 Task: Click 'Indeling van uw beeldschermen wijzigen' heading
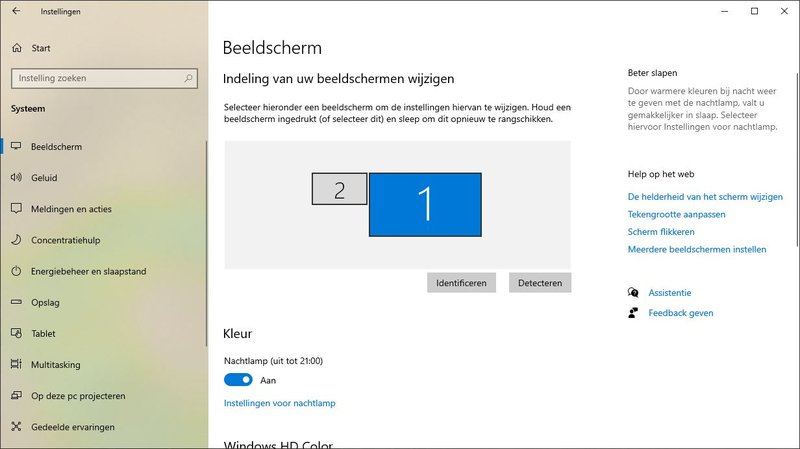click(338, 79)
